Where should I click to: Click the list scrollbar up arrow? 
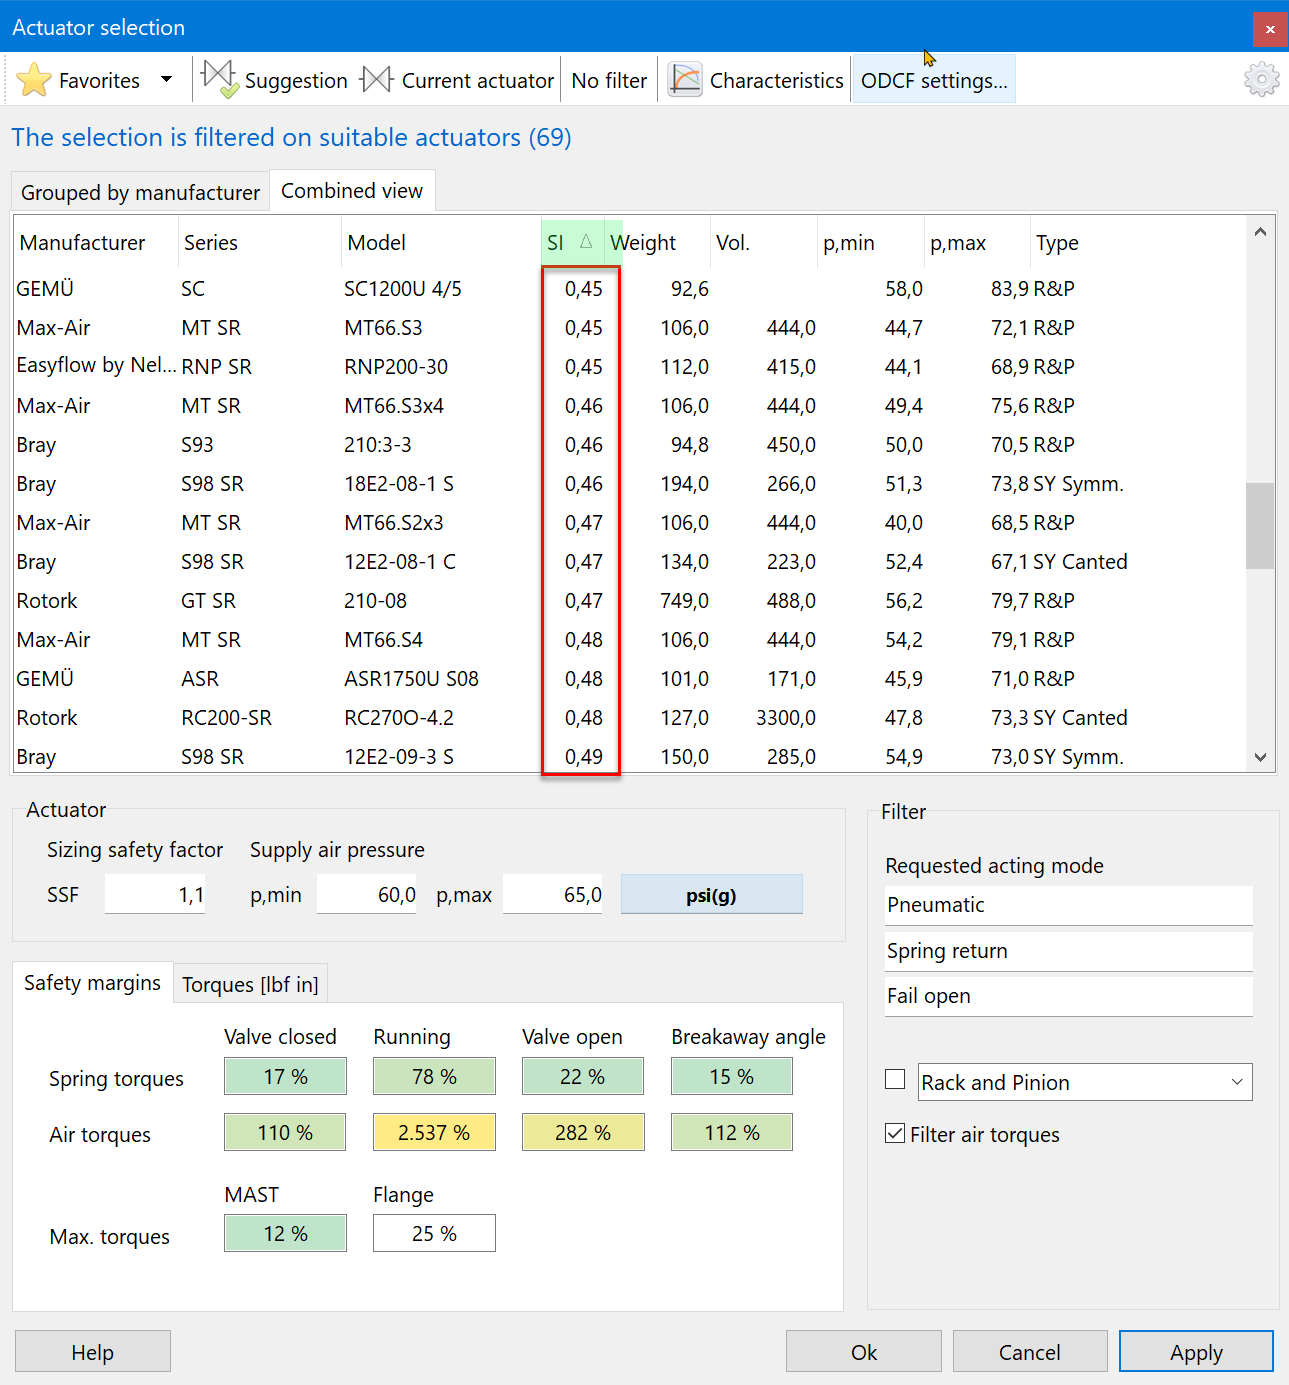point(1260,232)
